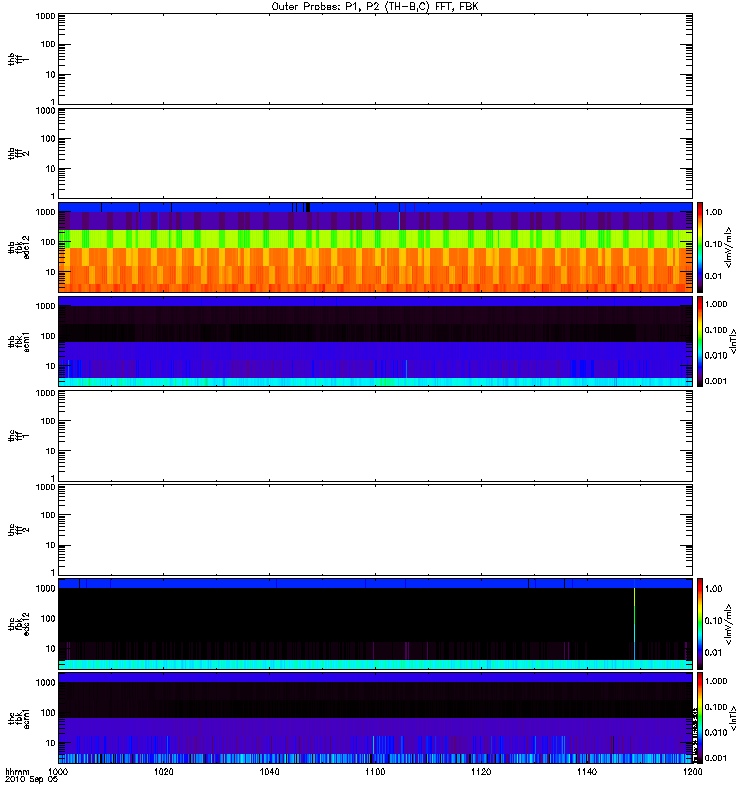The width and height of the screenshot is (750, 800).
Task: Click the '1040' time label on bottom axis
Action: click(269, 771)
